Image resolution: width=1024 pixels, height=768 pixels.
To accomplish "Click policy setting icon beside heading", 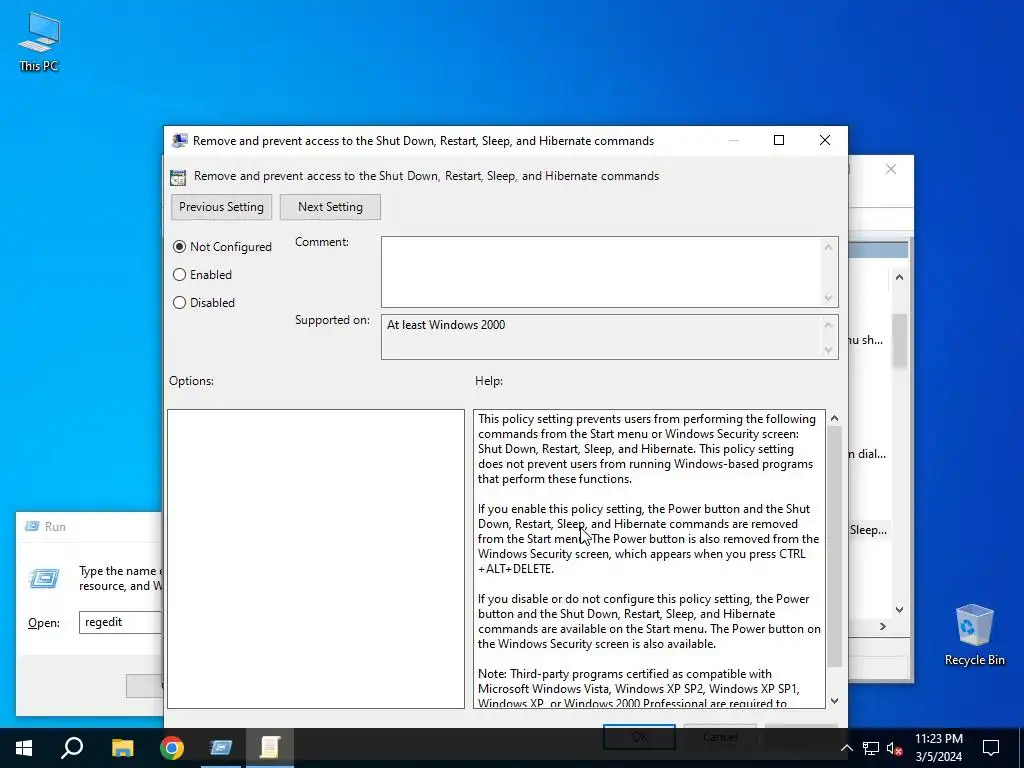I will click(x=178, y=177).
